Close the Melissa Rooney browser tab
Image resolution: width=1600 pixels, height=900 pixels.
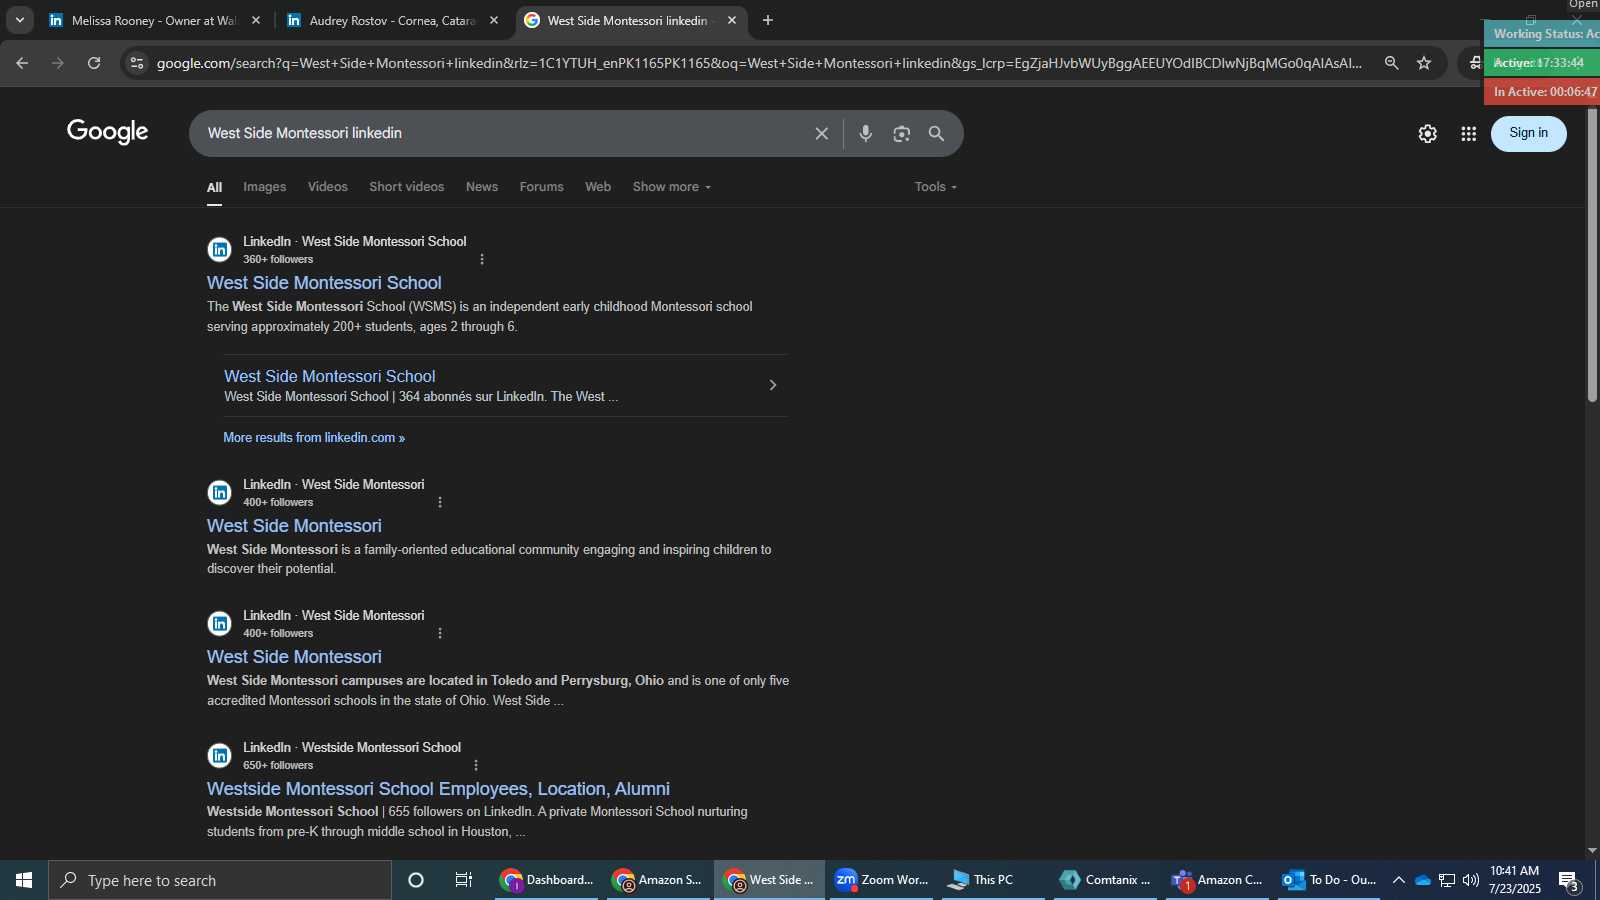pos(256,20)
